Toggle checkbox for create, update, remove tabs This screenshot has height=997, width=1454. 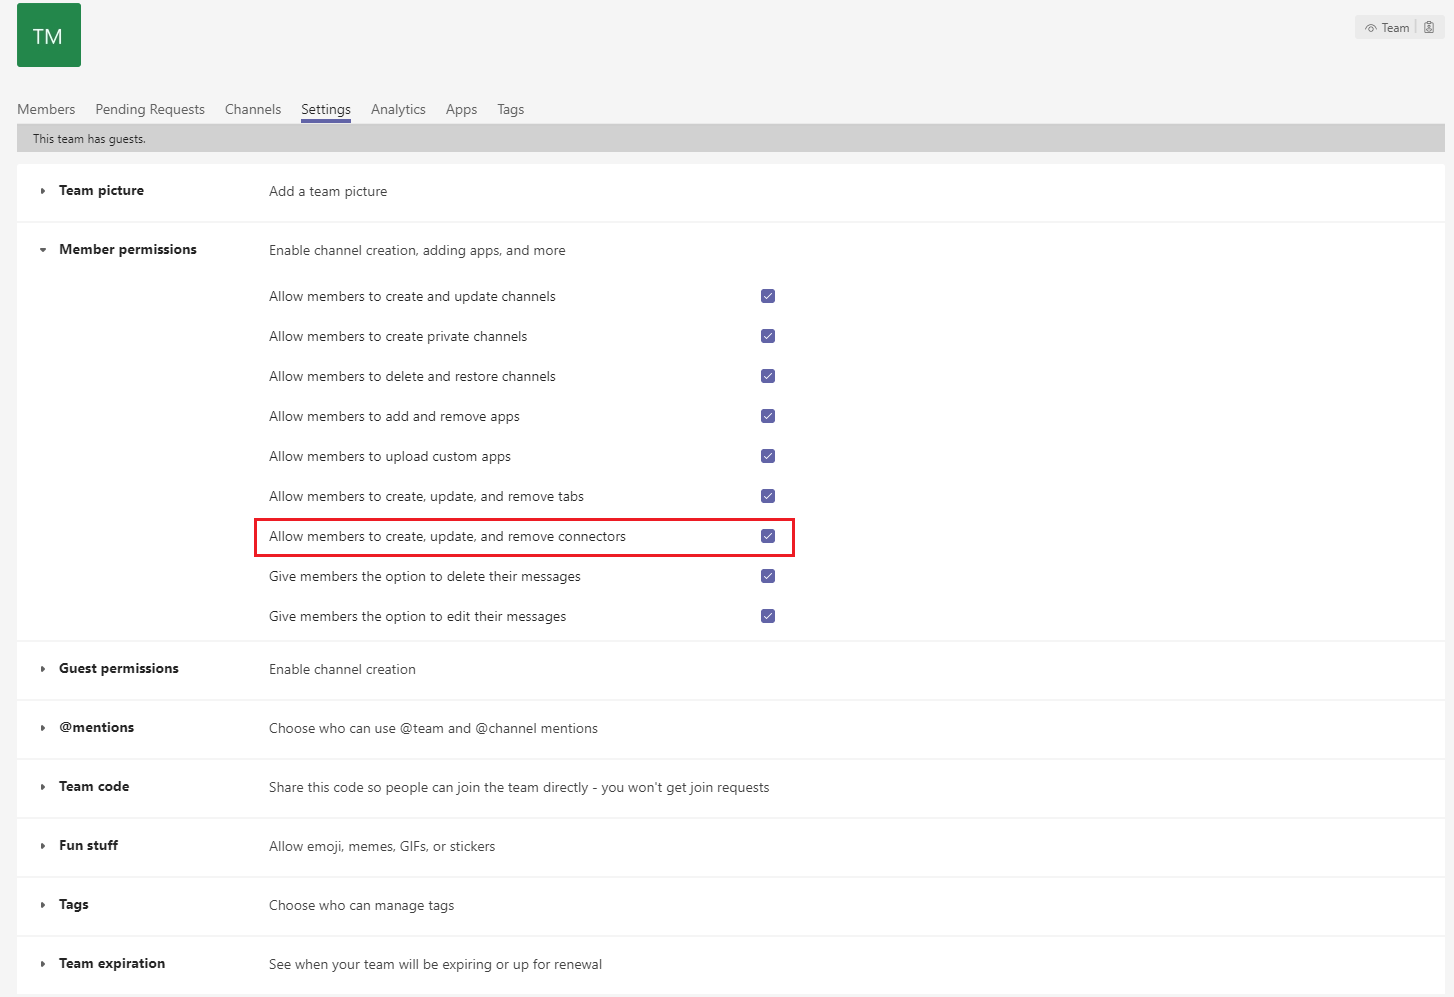(768, 496)
